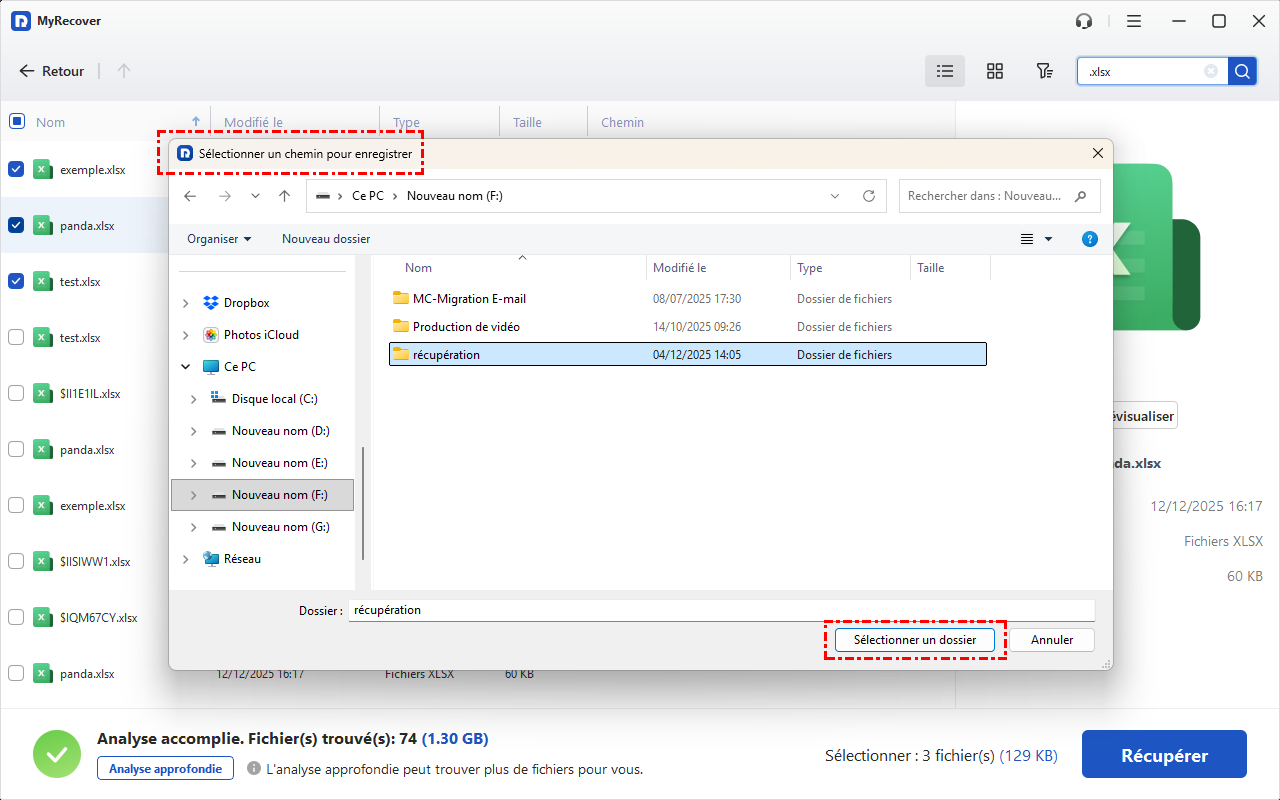Check the $II1E1IL.xlsx file checkbox
This screenshot has width=1280, height=800.
pos(16,394)
